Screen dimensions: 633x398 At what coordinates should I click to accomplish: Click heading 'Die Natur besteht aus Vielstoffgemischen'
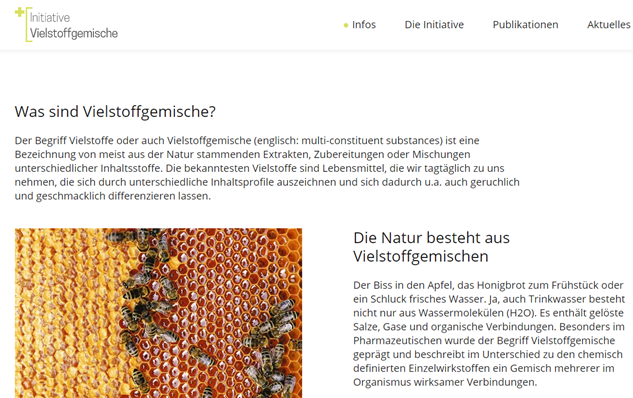[431, 247]
